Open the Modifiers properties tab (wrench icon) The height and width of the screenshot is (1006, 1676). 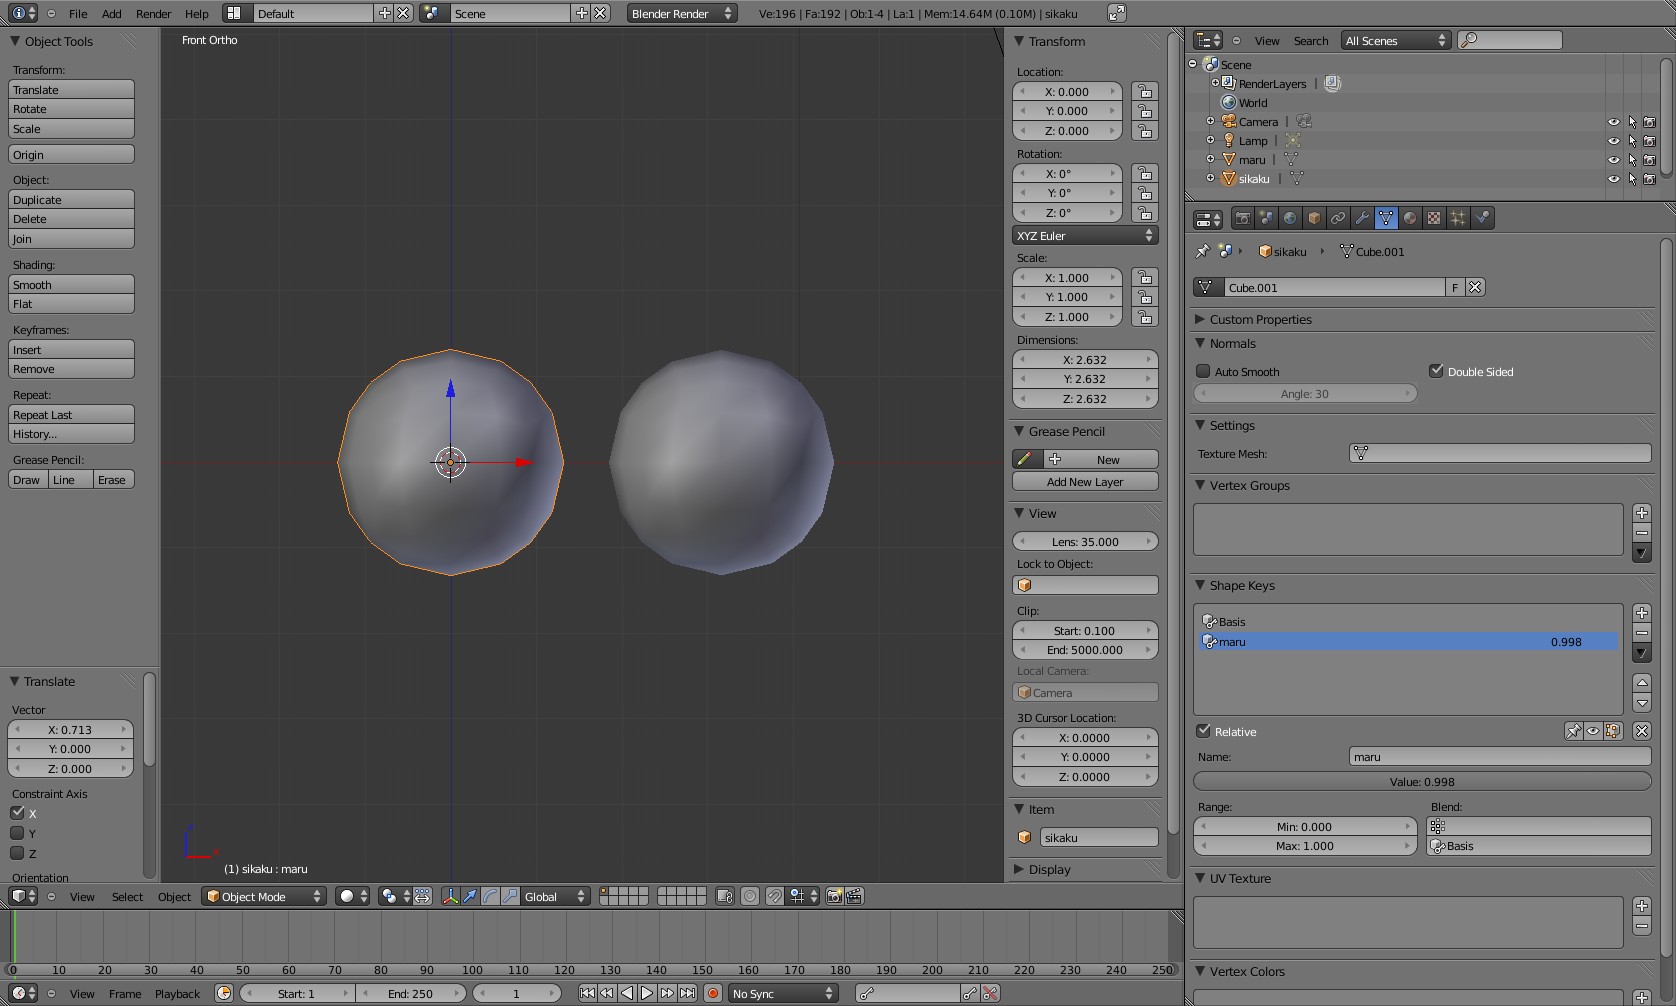[1362, 218]
